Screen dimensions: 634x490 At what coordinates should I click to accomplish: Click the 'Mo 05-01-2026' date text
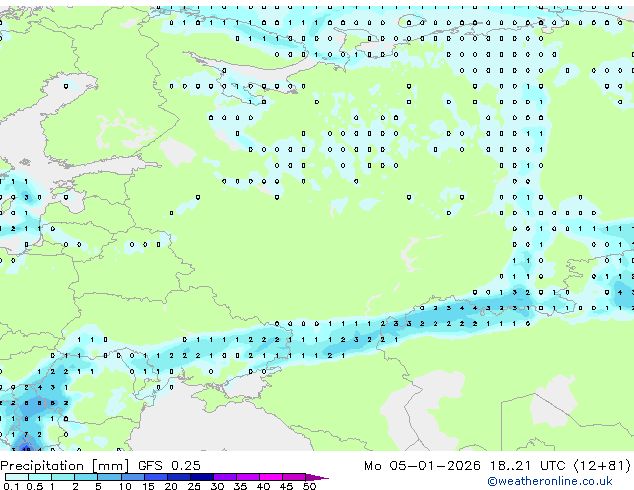[x=423, y=465]
